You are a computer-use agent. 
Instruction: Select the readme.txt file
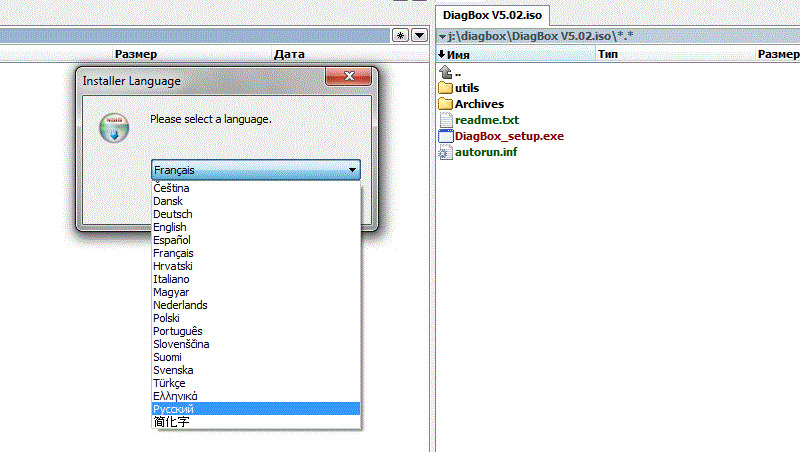[x=486, y=120]
